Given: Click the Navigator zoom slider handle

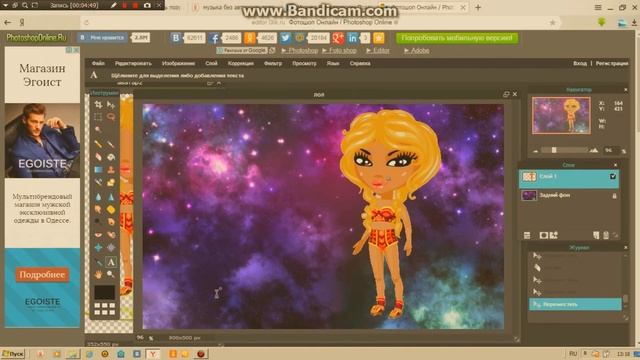Looking at the screenshot, I should (554, 150).
